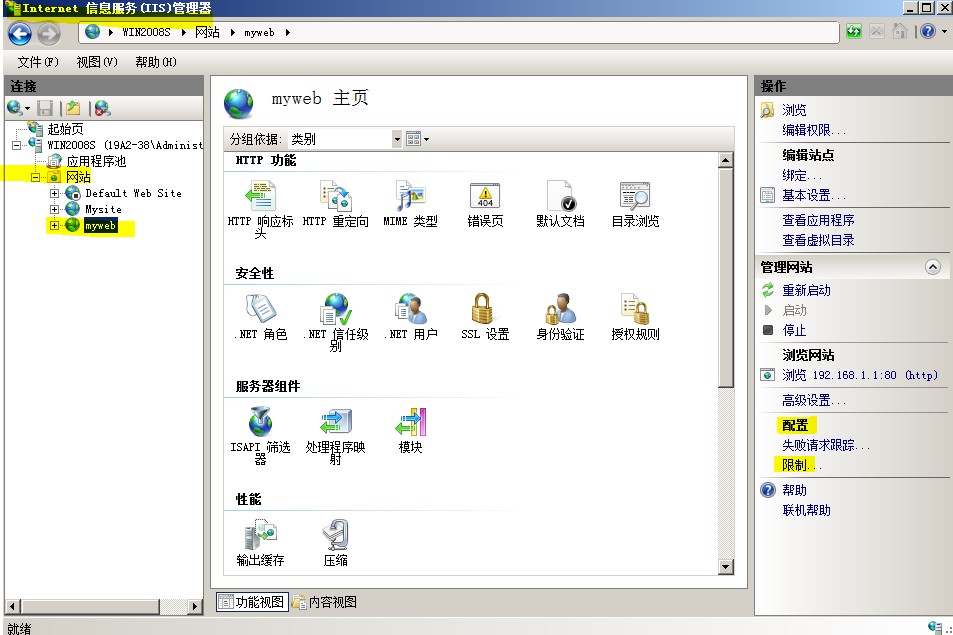Open 处理程序映射 feature
The image size is (953, 635).
pos(335,435)
